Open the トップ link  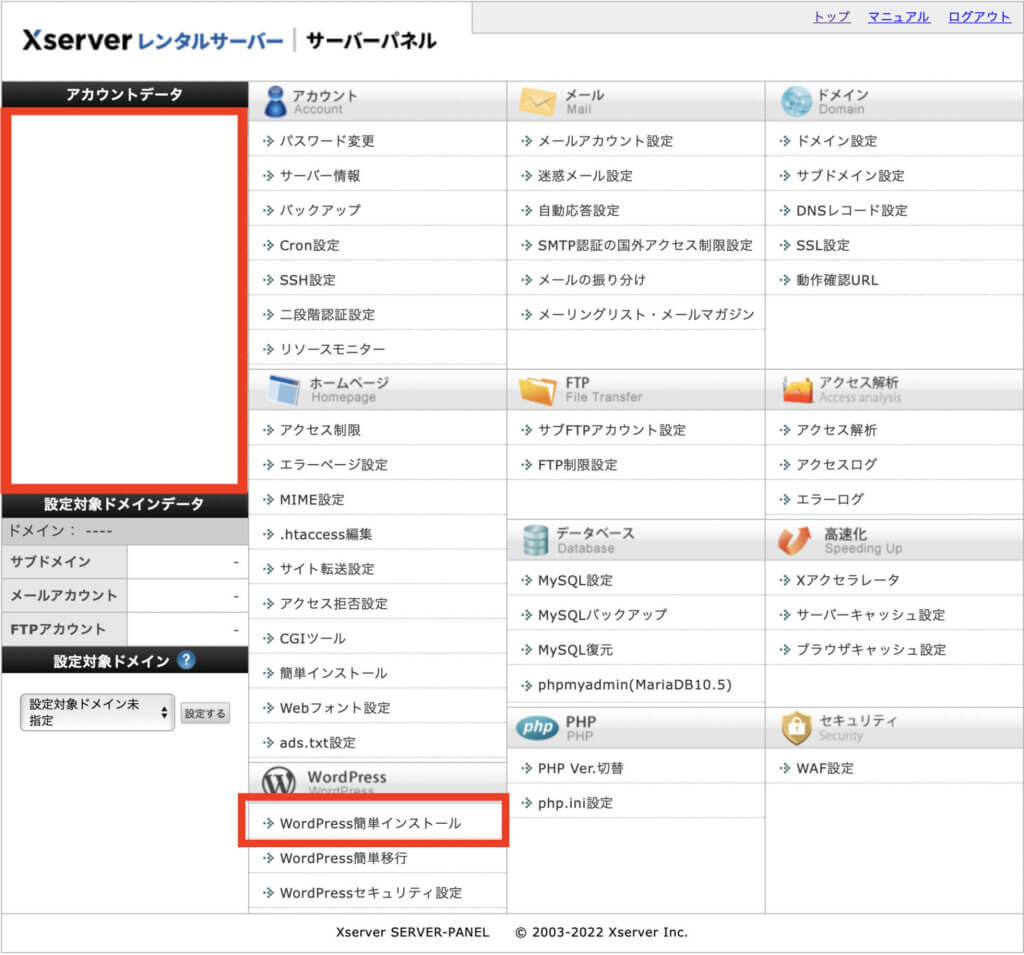coord(831,17)
